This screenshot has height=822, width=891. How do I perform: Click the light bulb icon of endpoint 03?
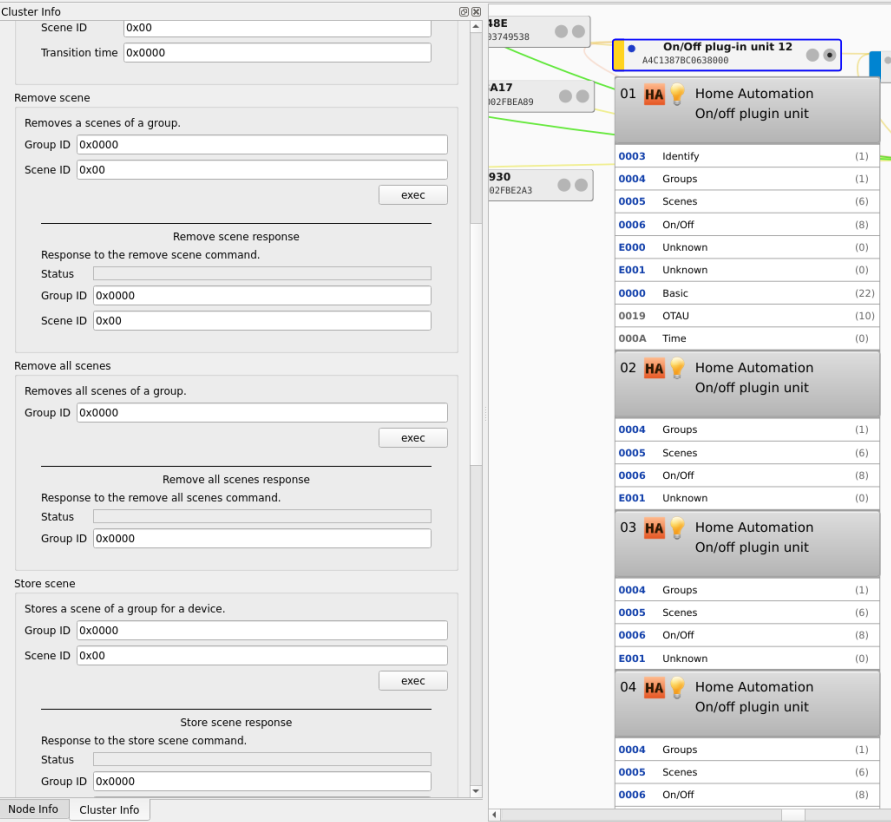[677, 528]
